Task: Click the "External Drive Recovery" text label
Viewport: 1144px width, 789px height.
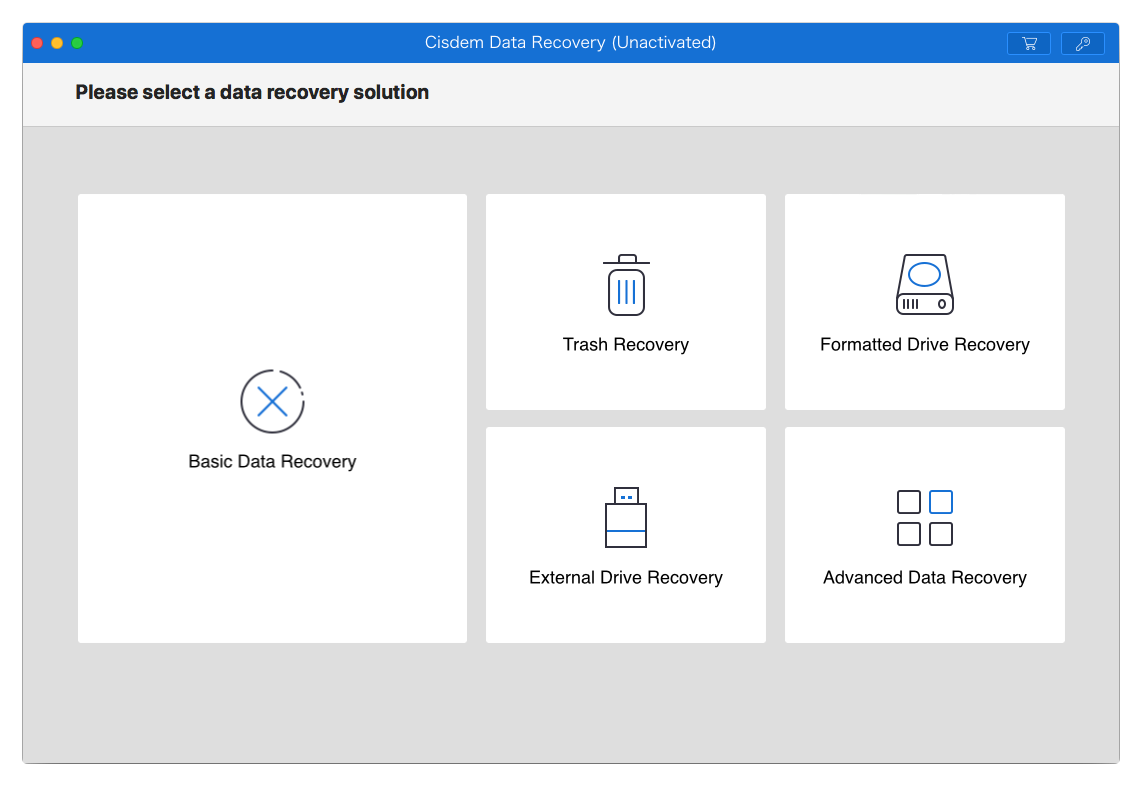Action: pyautogui.click(x=625, y=577)
